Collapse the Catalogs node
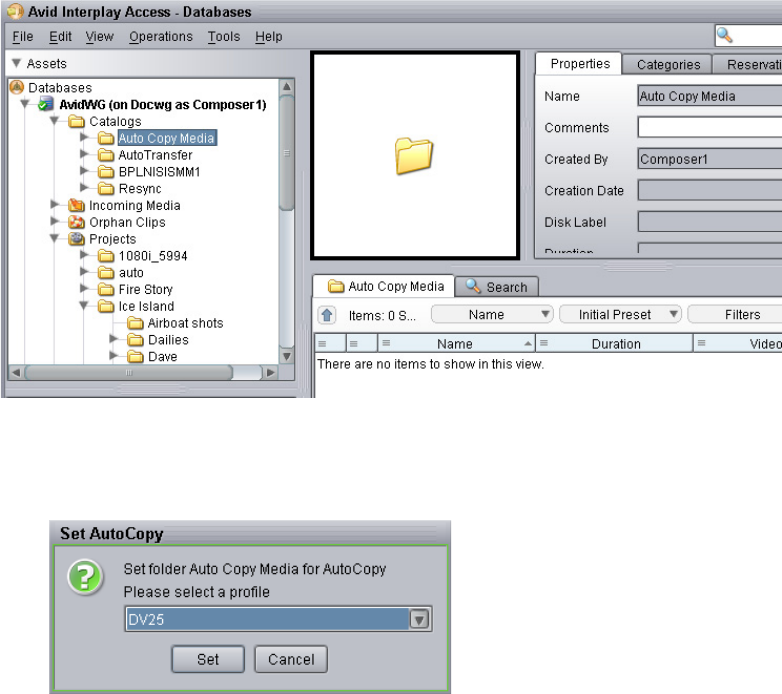This screenshot has height=694, width=782. pyautogui.click(x=54, y=120)
